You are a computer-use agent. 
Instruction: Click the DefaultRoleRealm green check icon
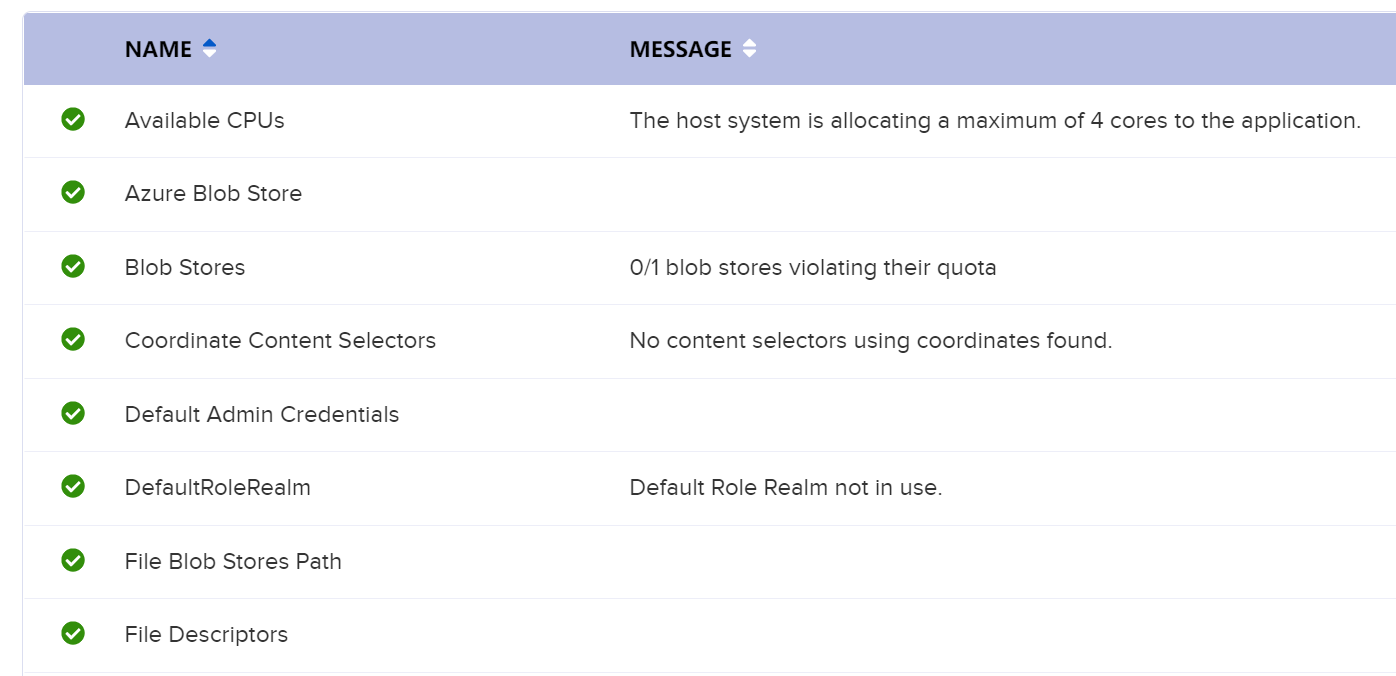click(73, 486)
